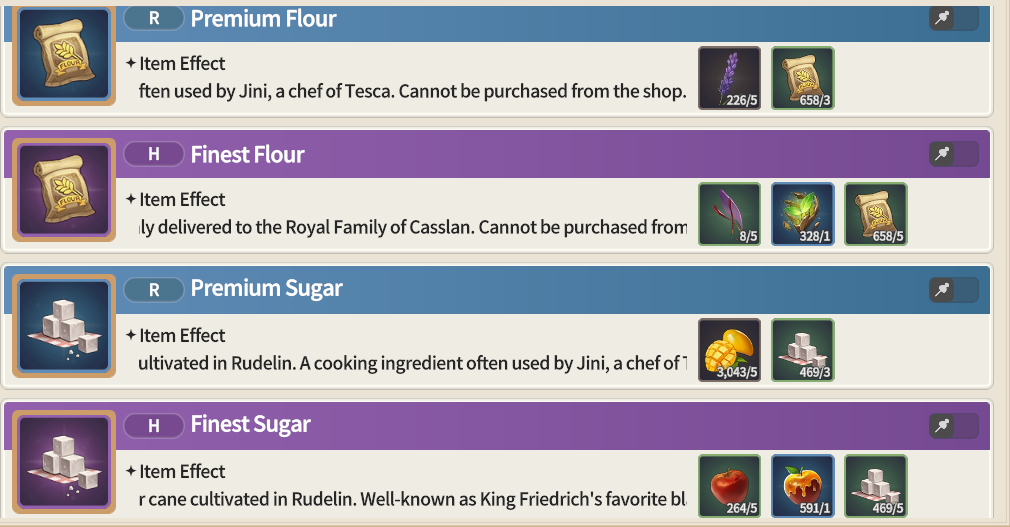Image resolution: width=1010 pixels, height=527 pixels.
Task: Select the red apple ingredient showing 264/5
Action: click(730, 486)
